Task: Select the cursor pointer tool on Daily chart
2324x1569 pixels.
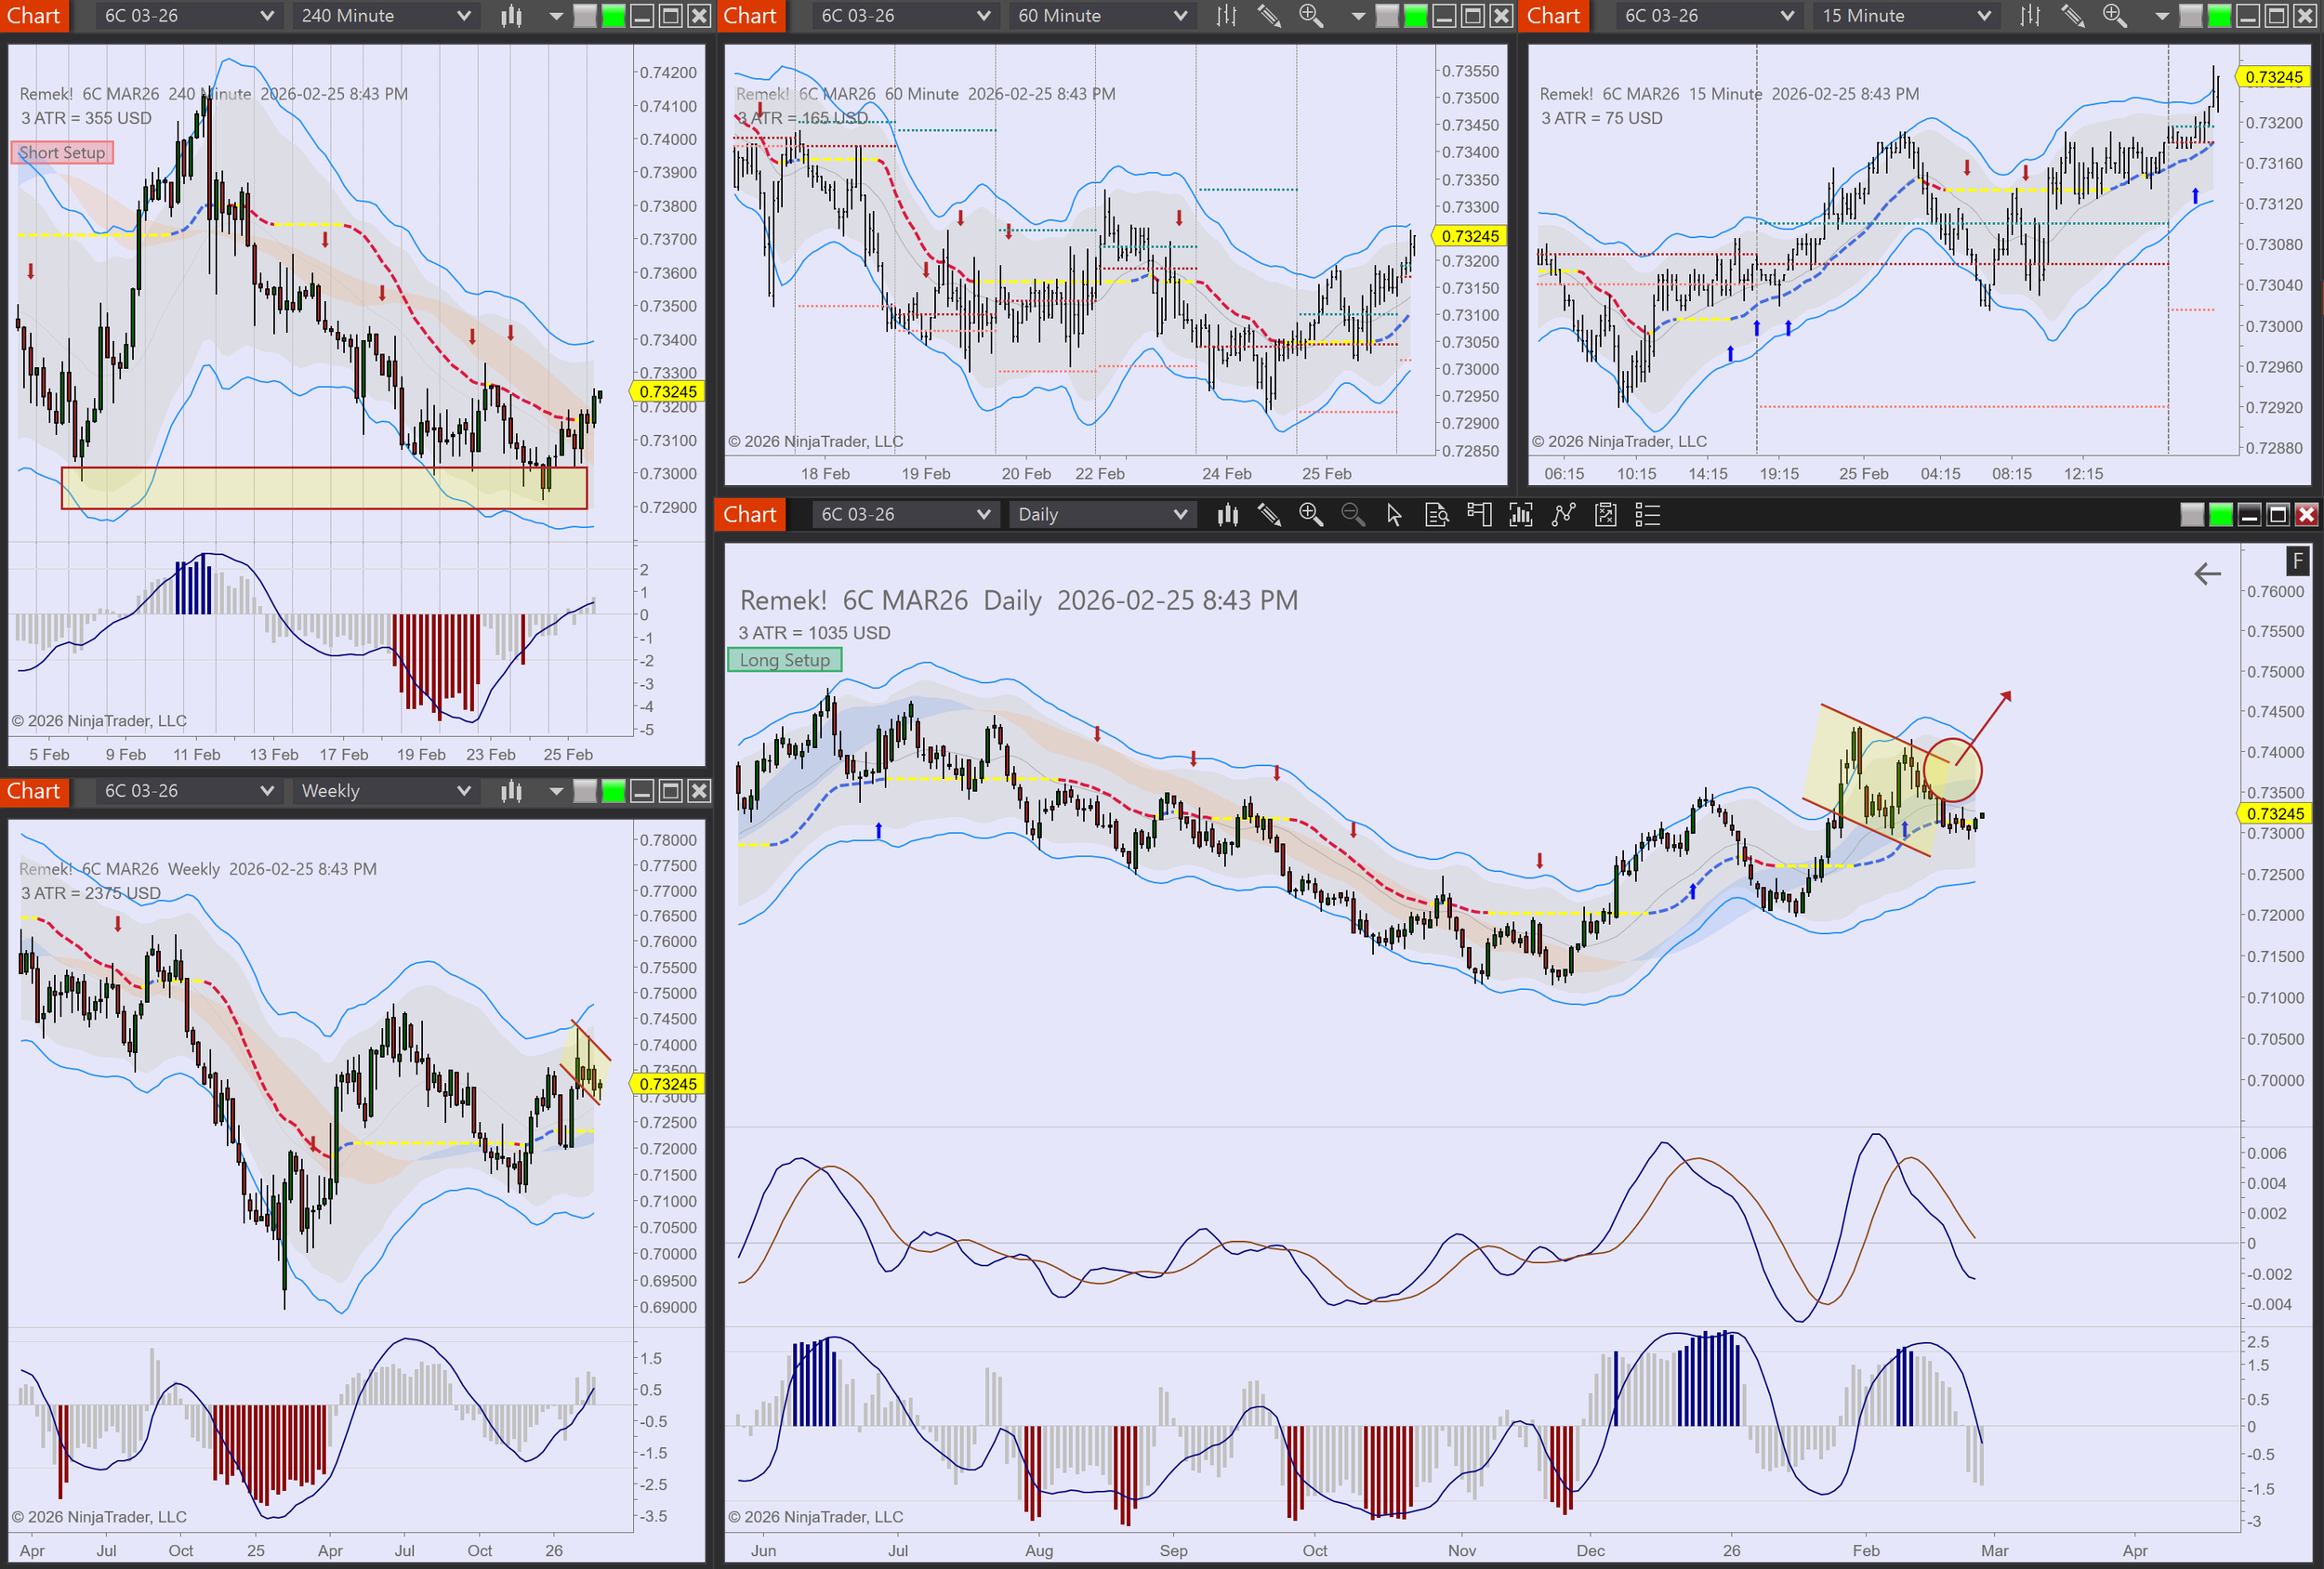Action: 1394,515
